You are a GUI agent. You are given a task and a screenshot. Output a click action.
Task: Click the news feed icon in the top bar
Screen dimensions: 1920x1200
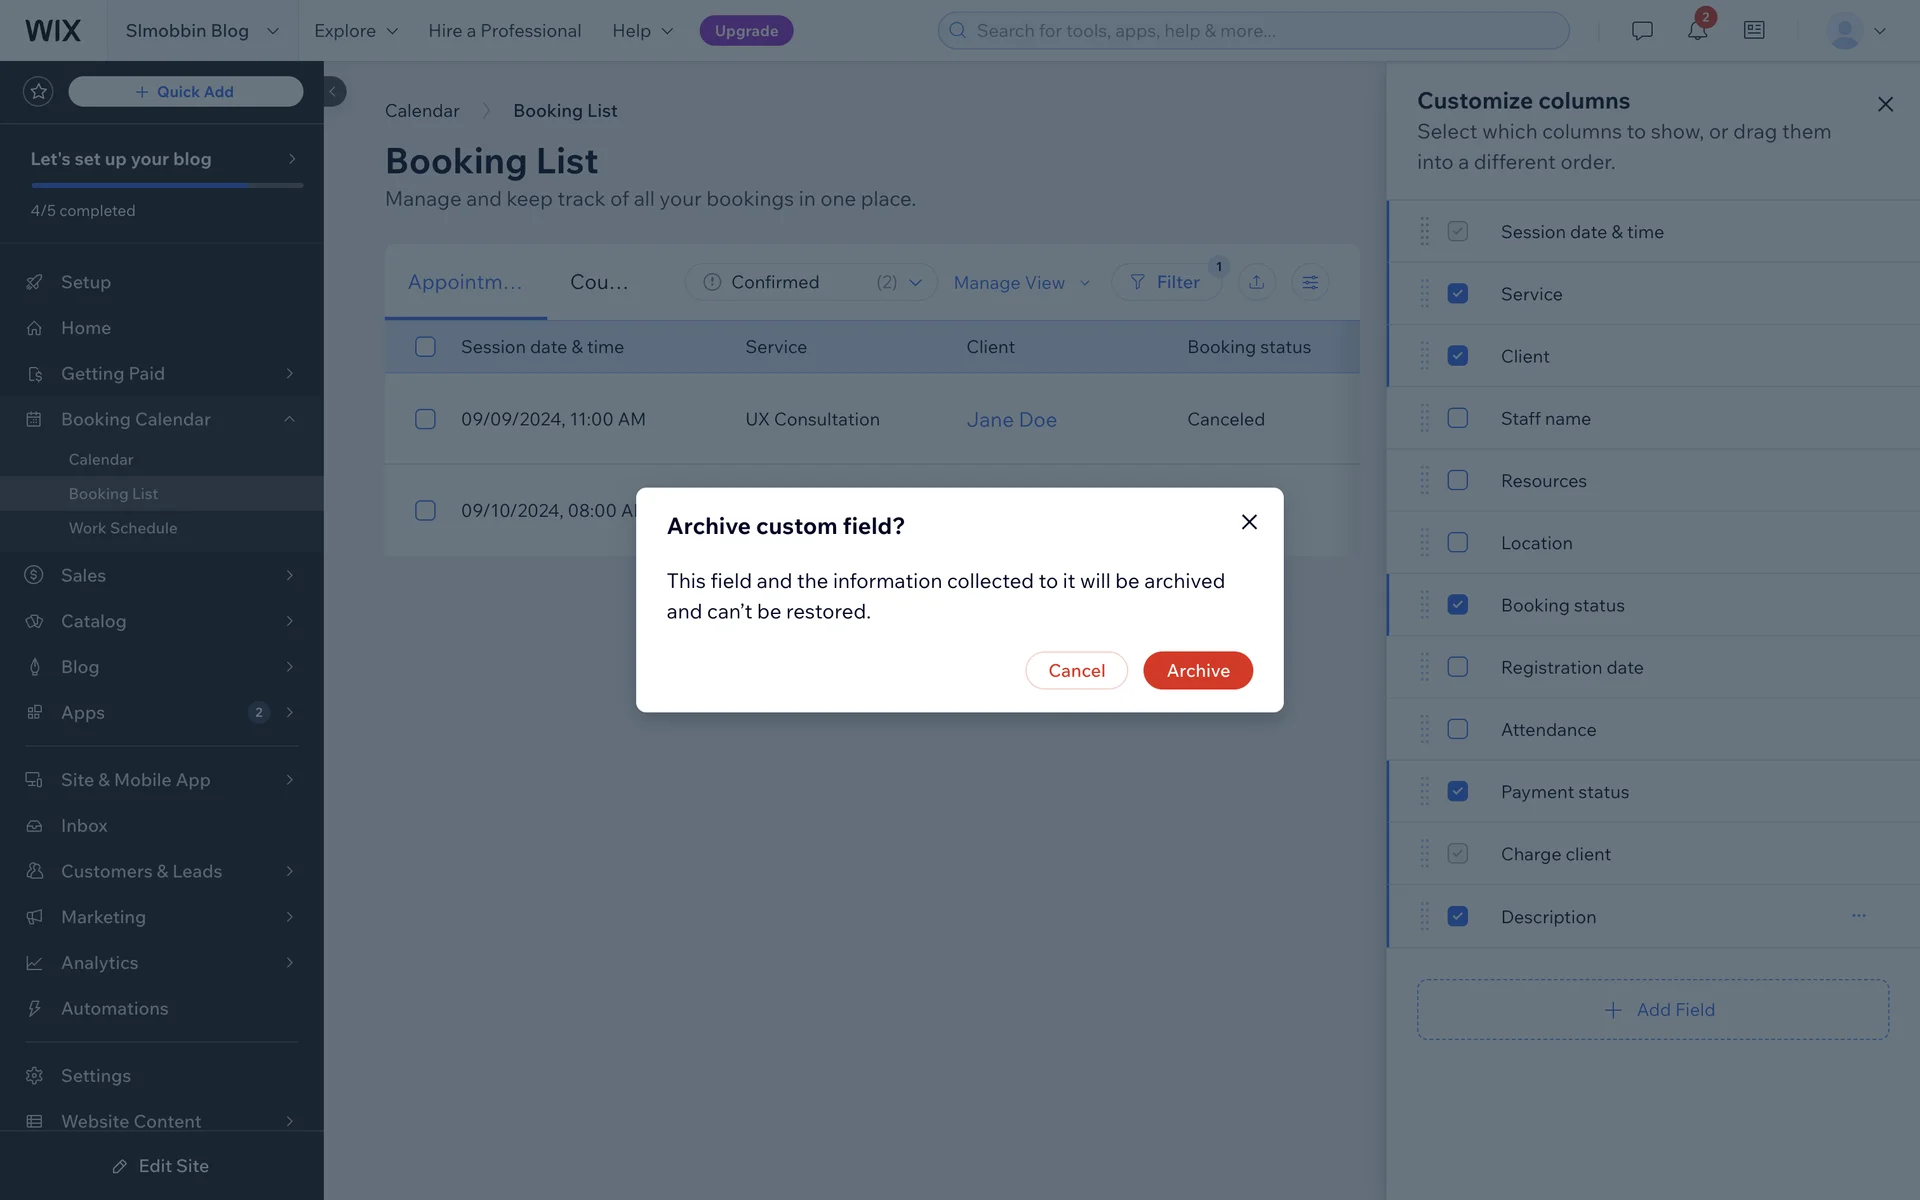click(1753, 30)
